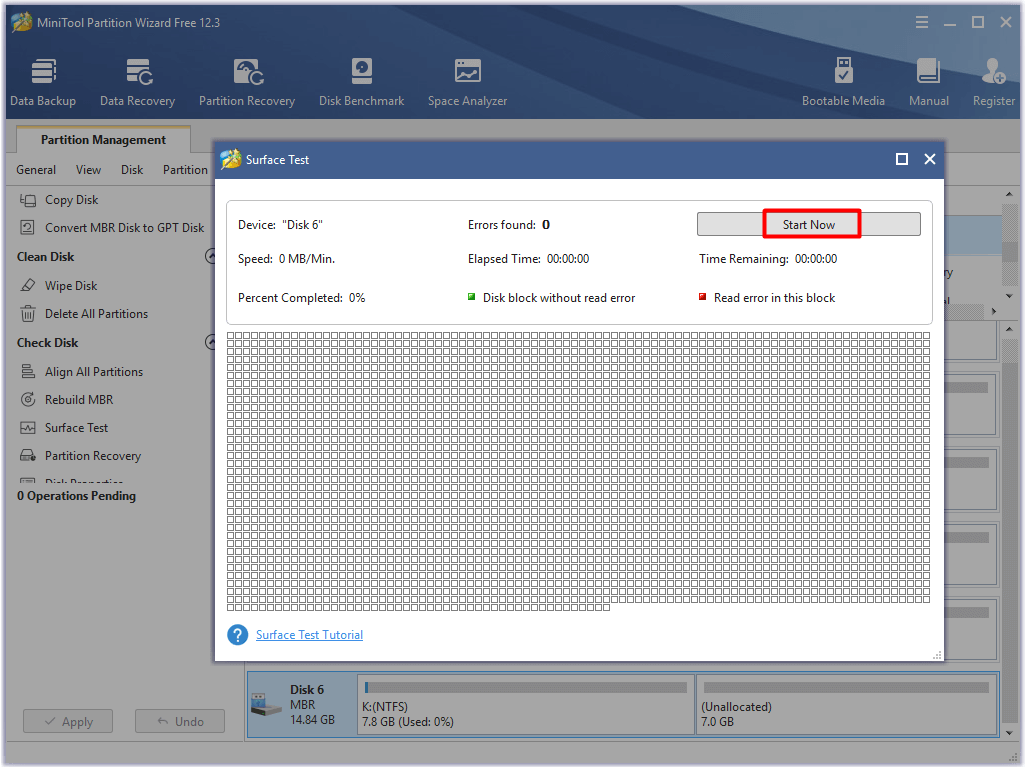The height and width of the screenshot is (767, 1027).
Task: Select Disk 6 MBR disk header
Action: tap(303, 705)
